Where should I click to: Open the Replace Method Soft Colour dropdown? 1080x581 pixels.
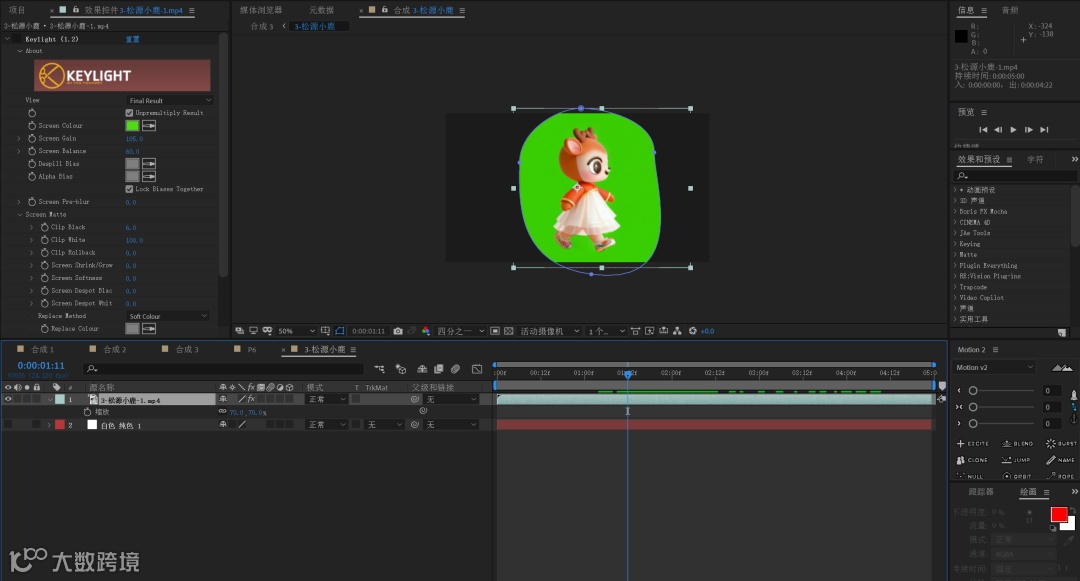[x=168, y=317]
